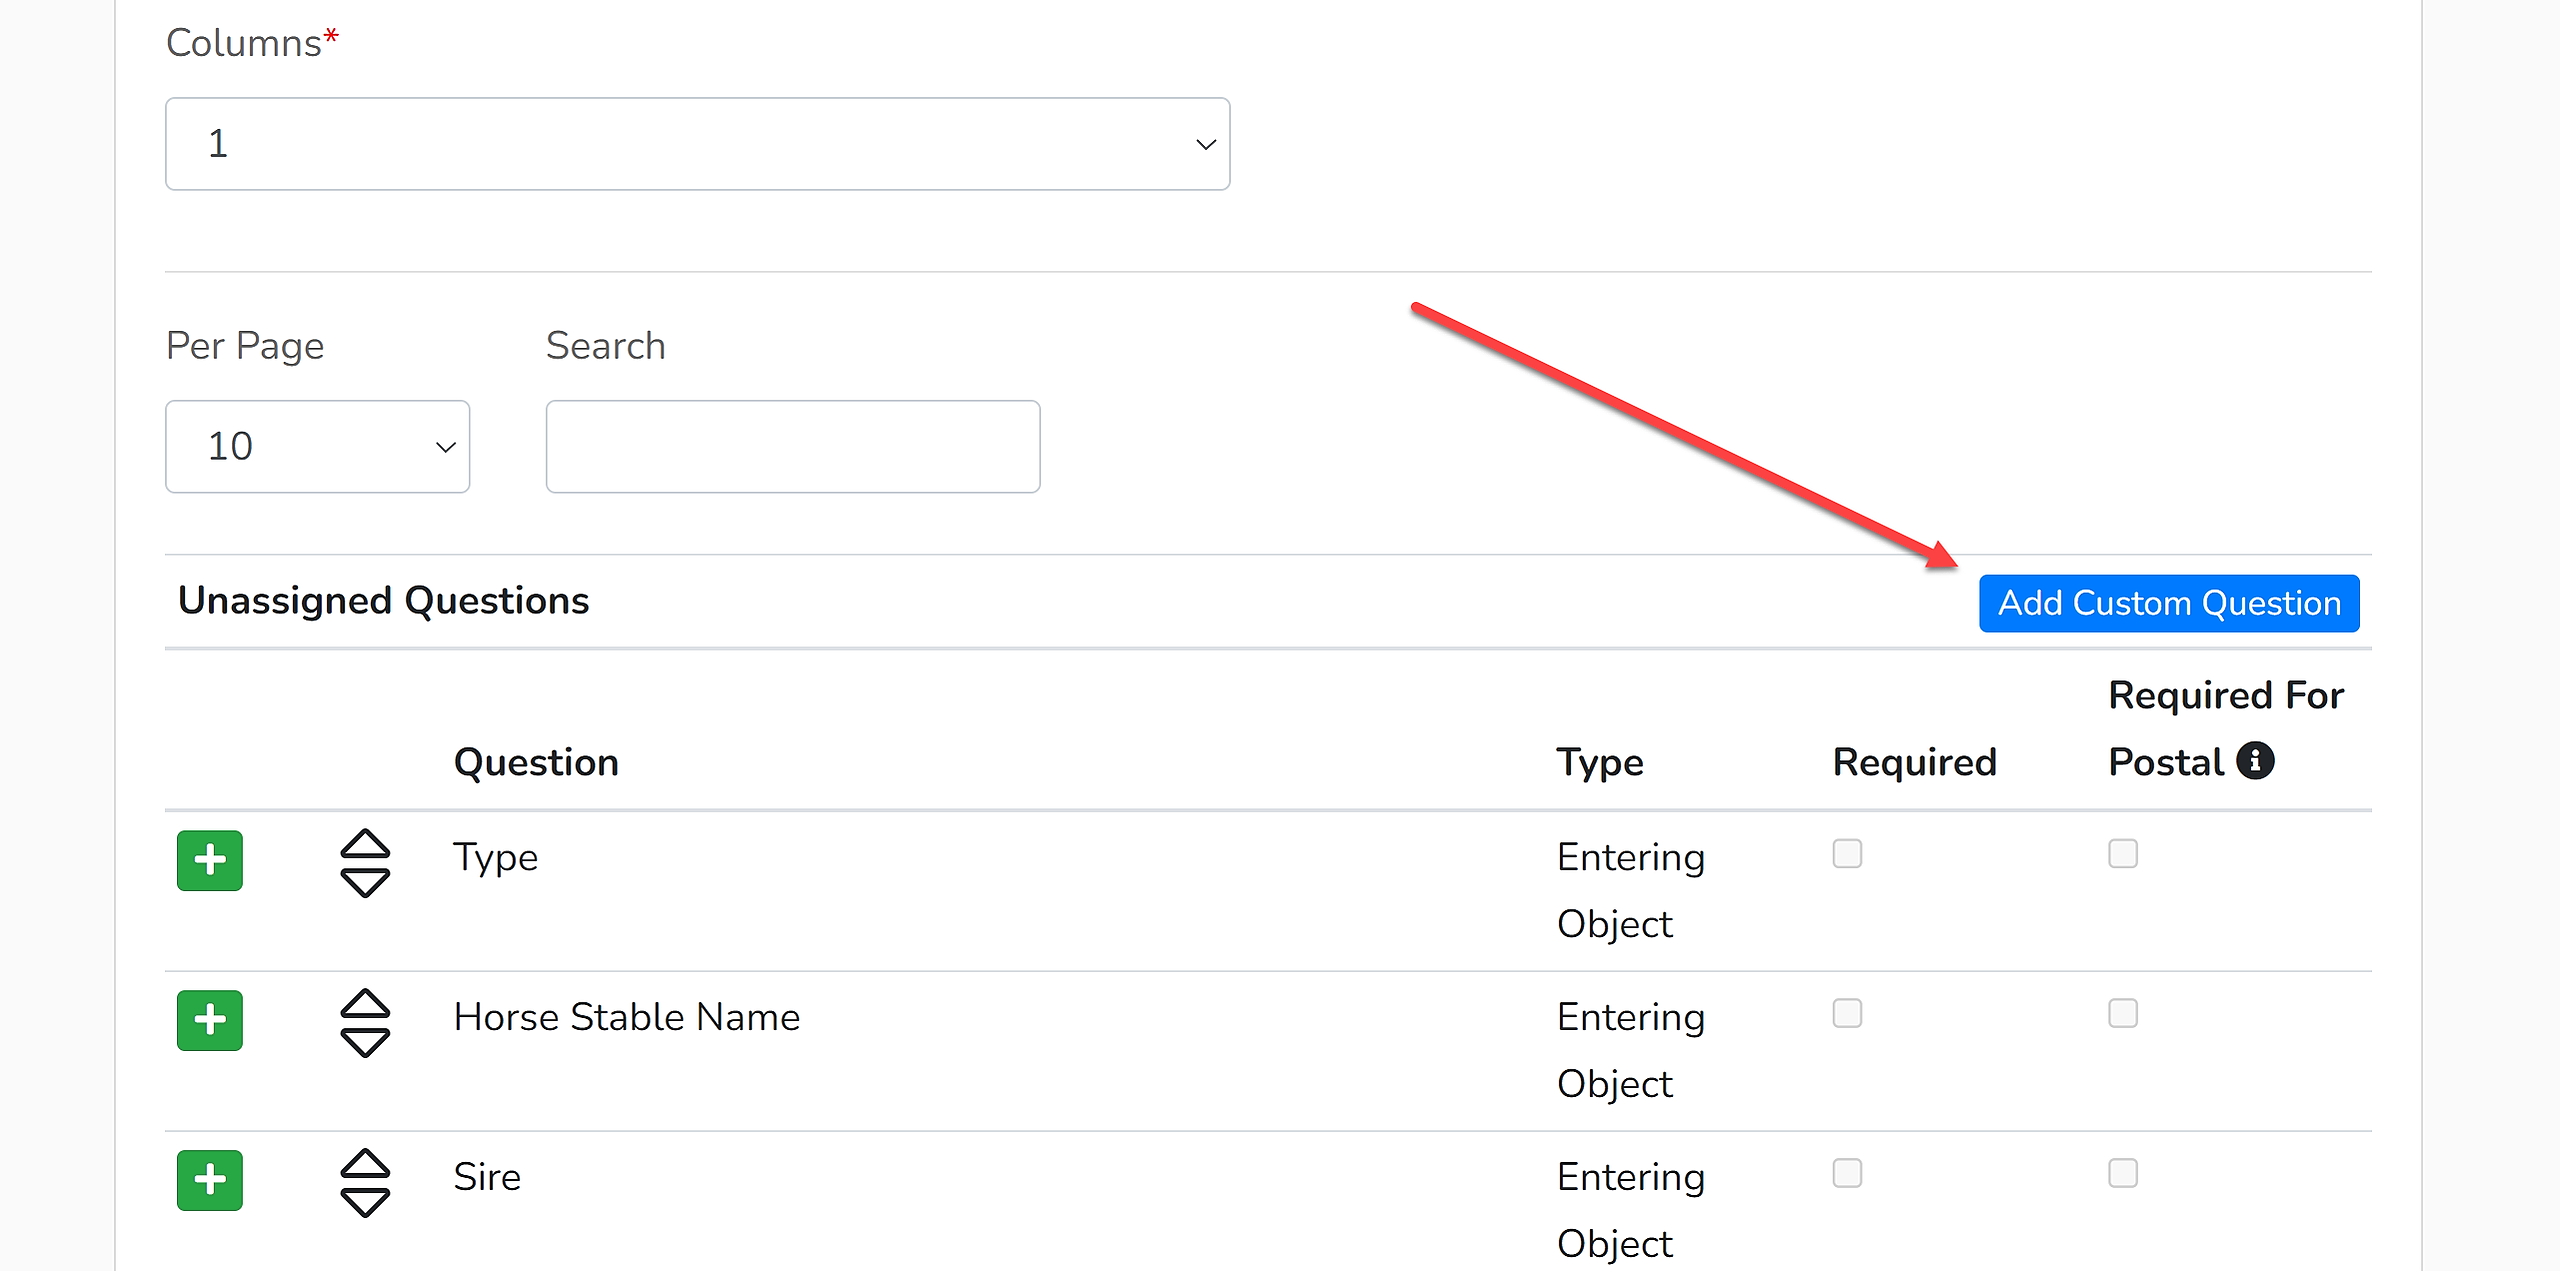Check Required box for Type question

point(1846,854)
